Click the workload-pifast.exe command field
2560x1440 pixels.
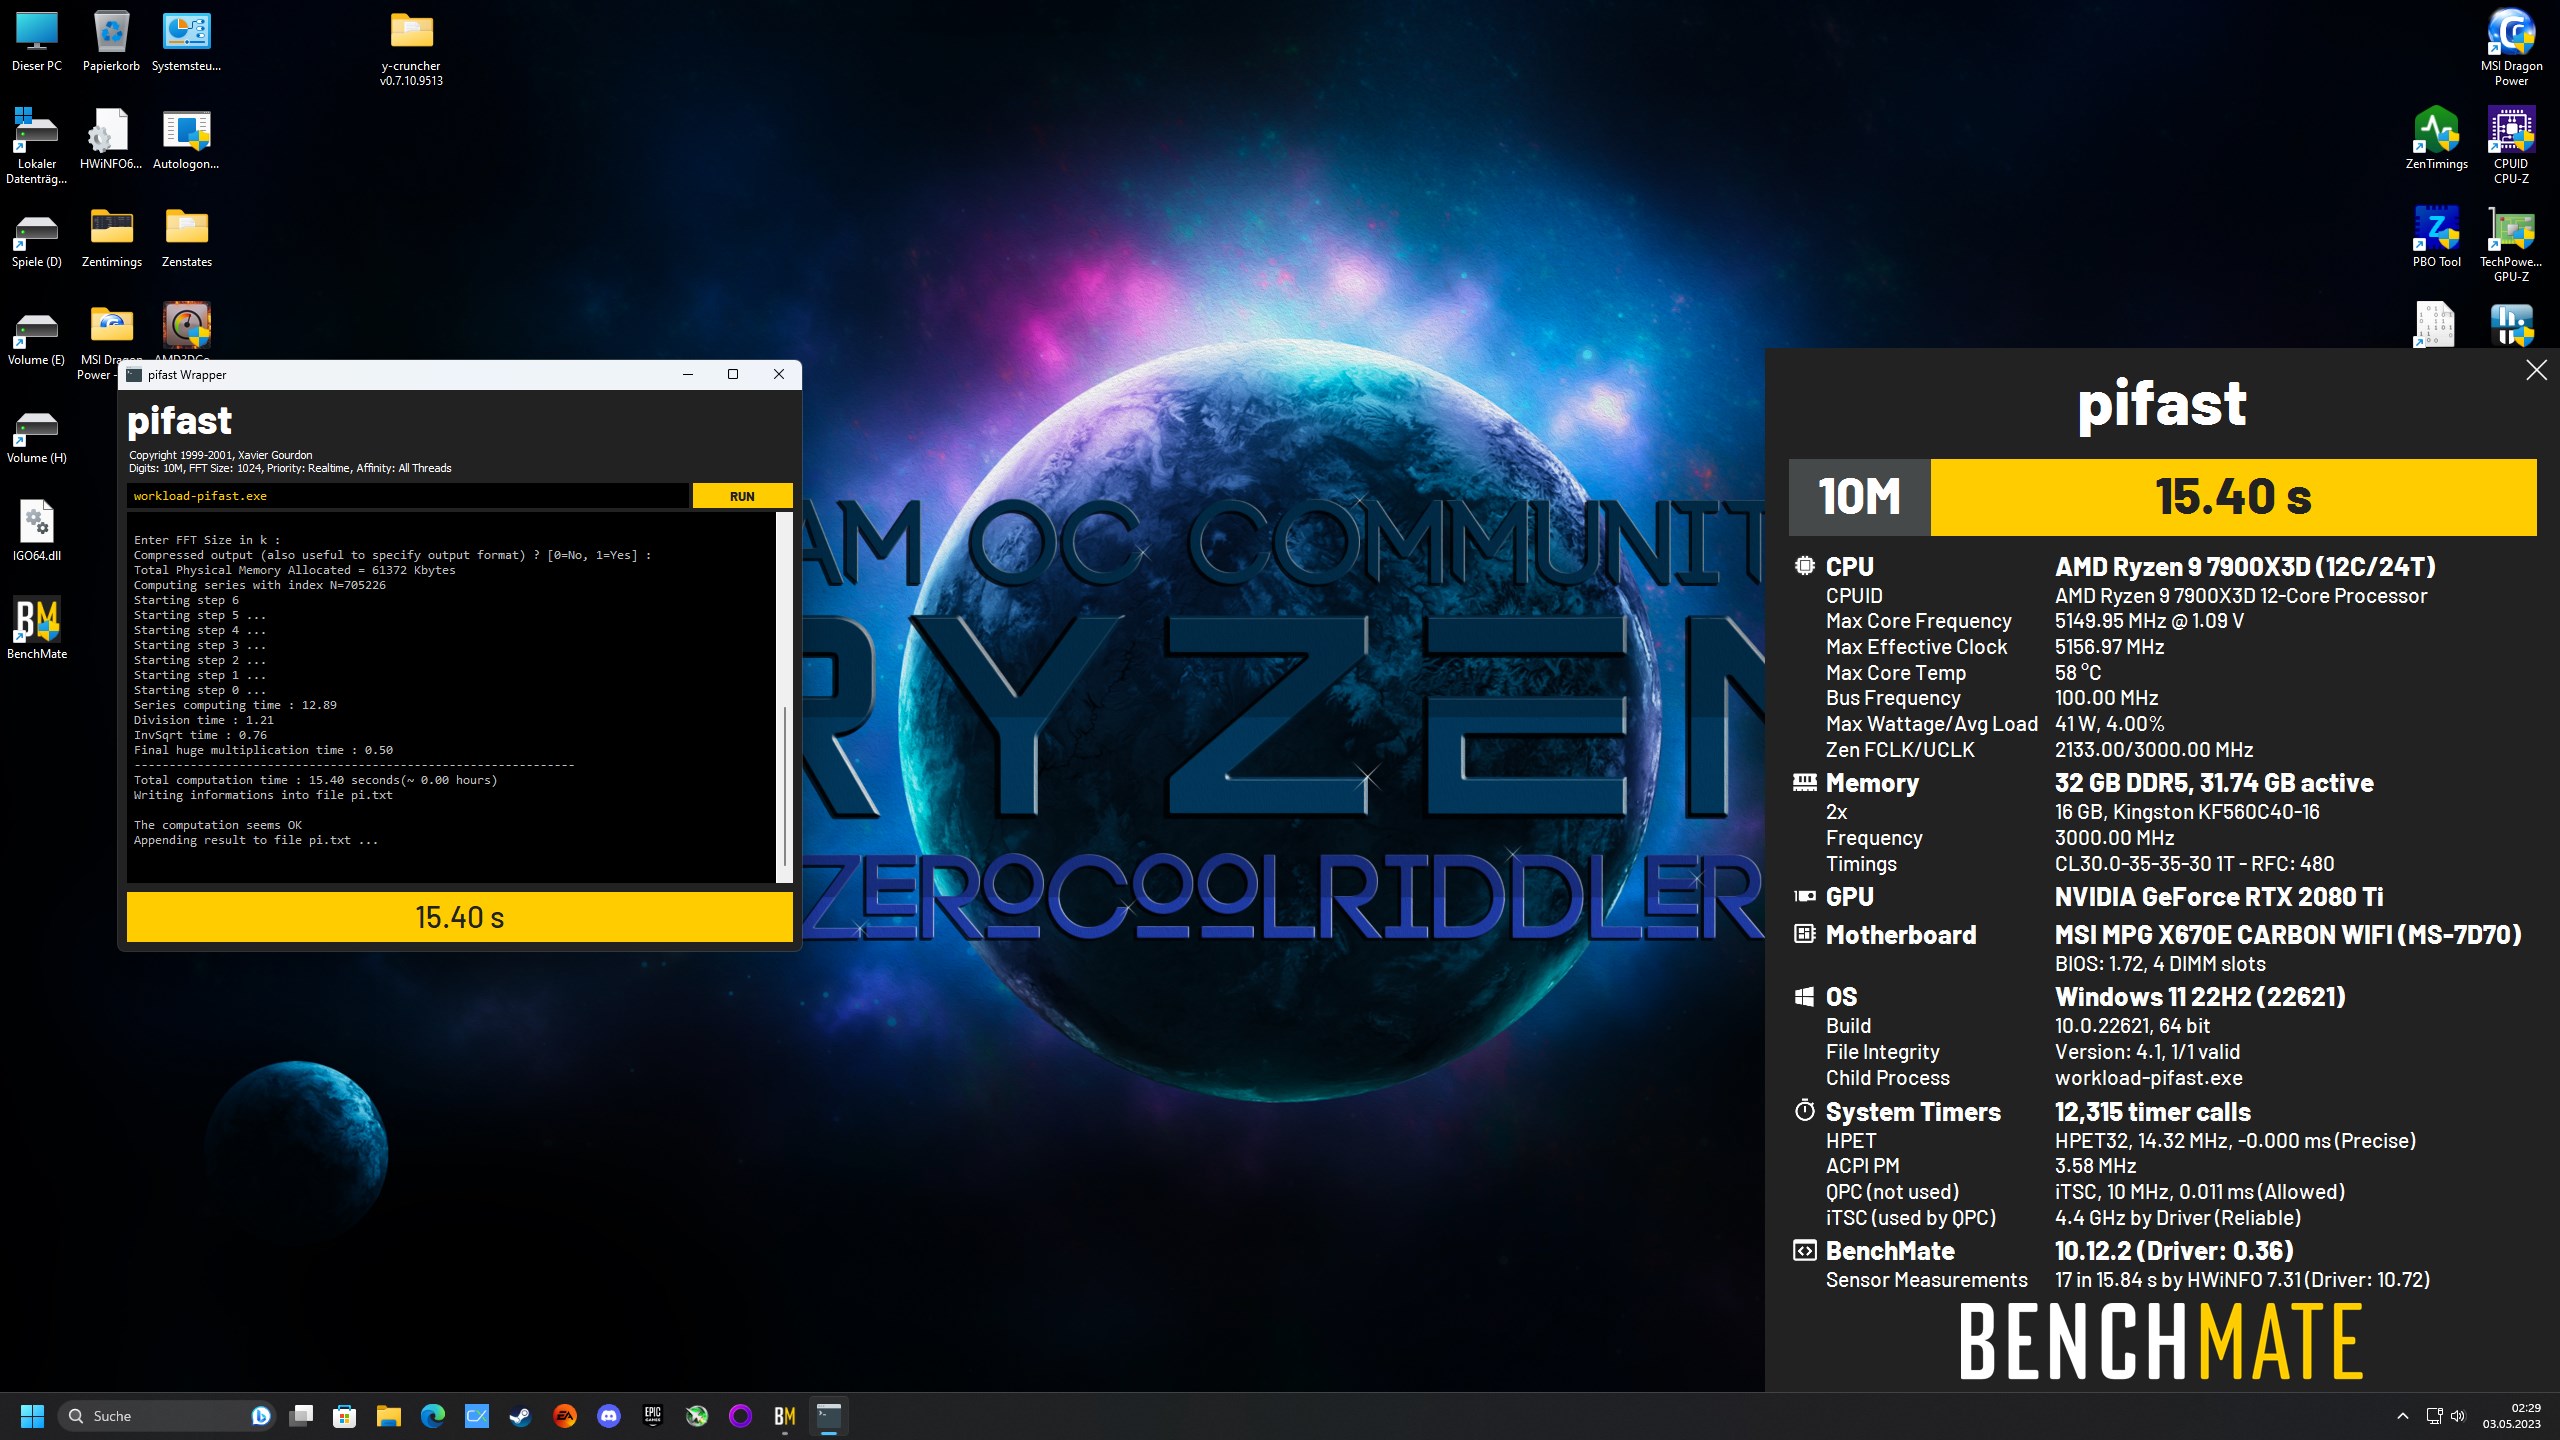(x=408, y=496)
